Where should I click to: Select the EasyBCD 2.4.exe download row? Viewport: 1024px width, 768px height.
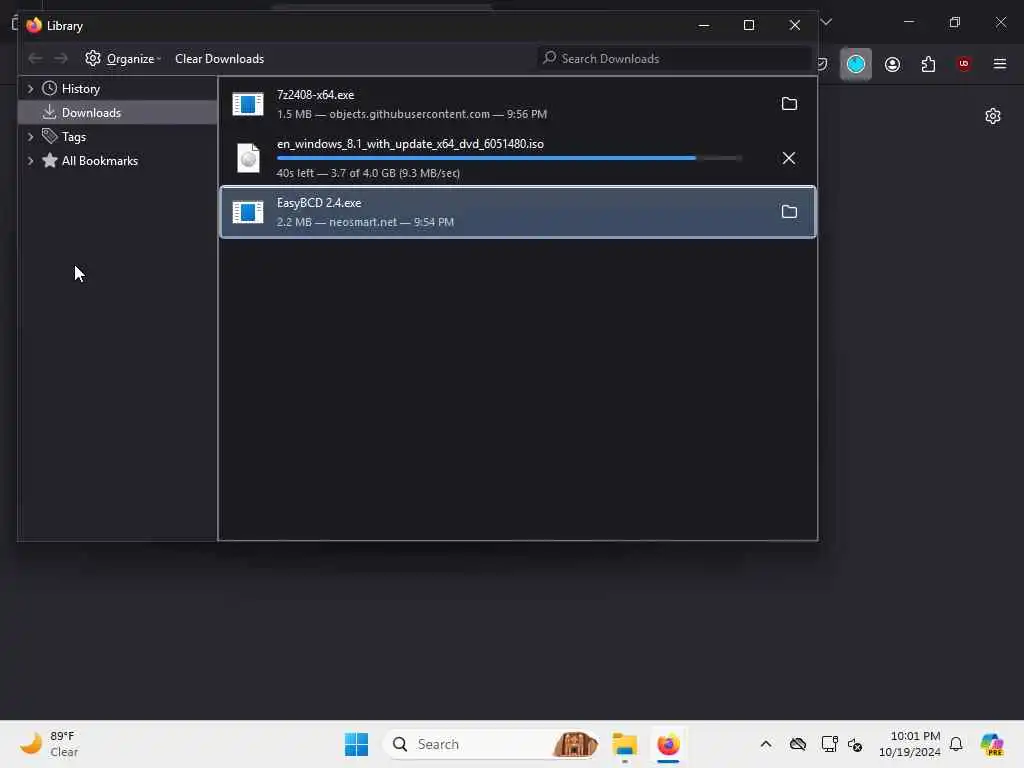tap(517, 212)
